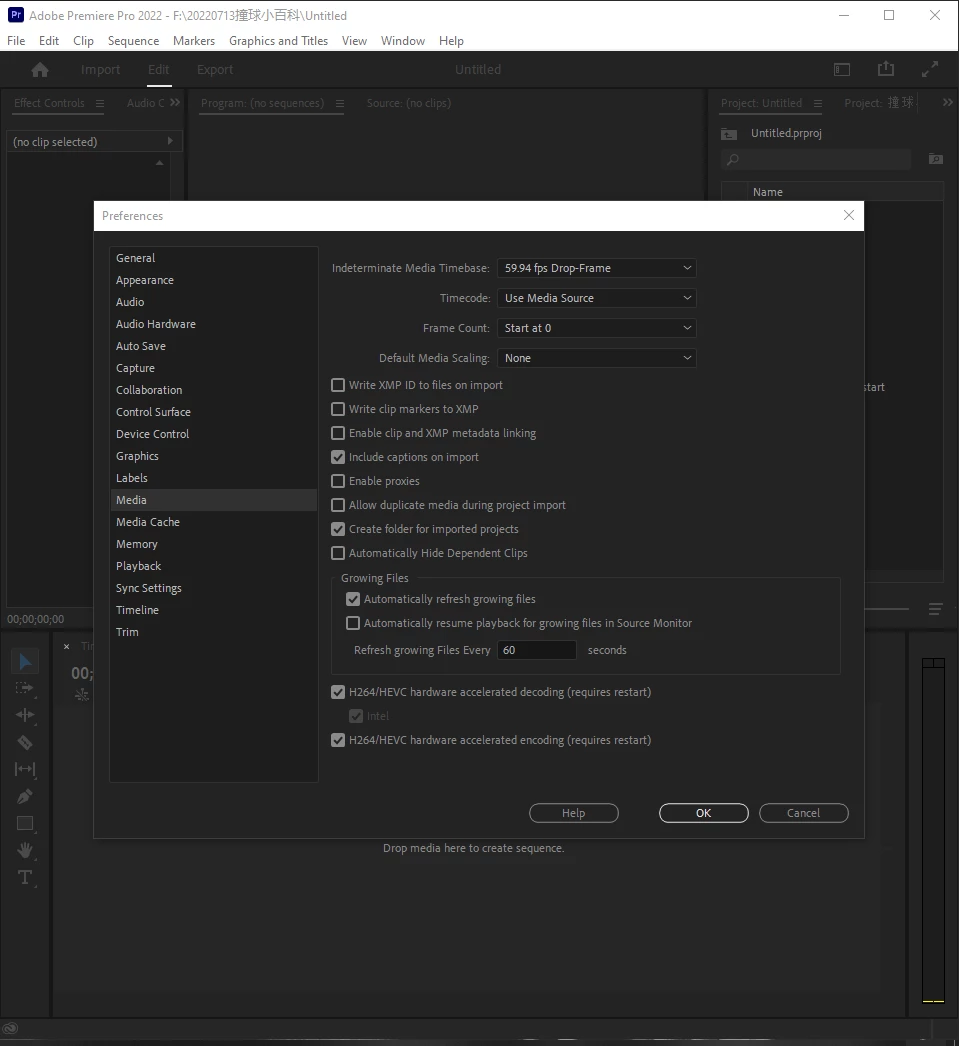Screen dimensions: 959x1046
Task: Close the Preferences dialog with X
Action: [848, 215]
